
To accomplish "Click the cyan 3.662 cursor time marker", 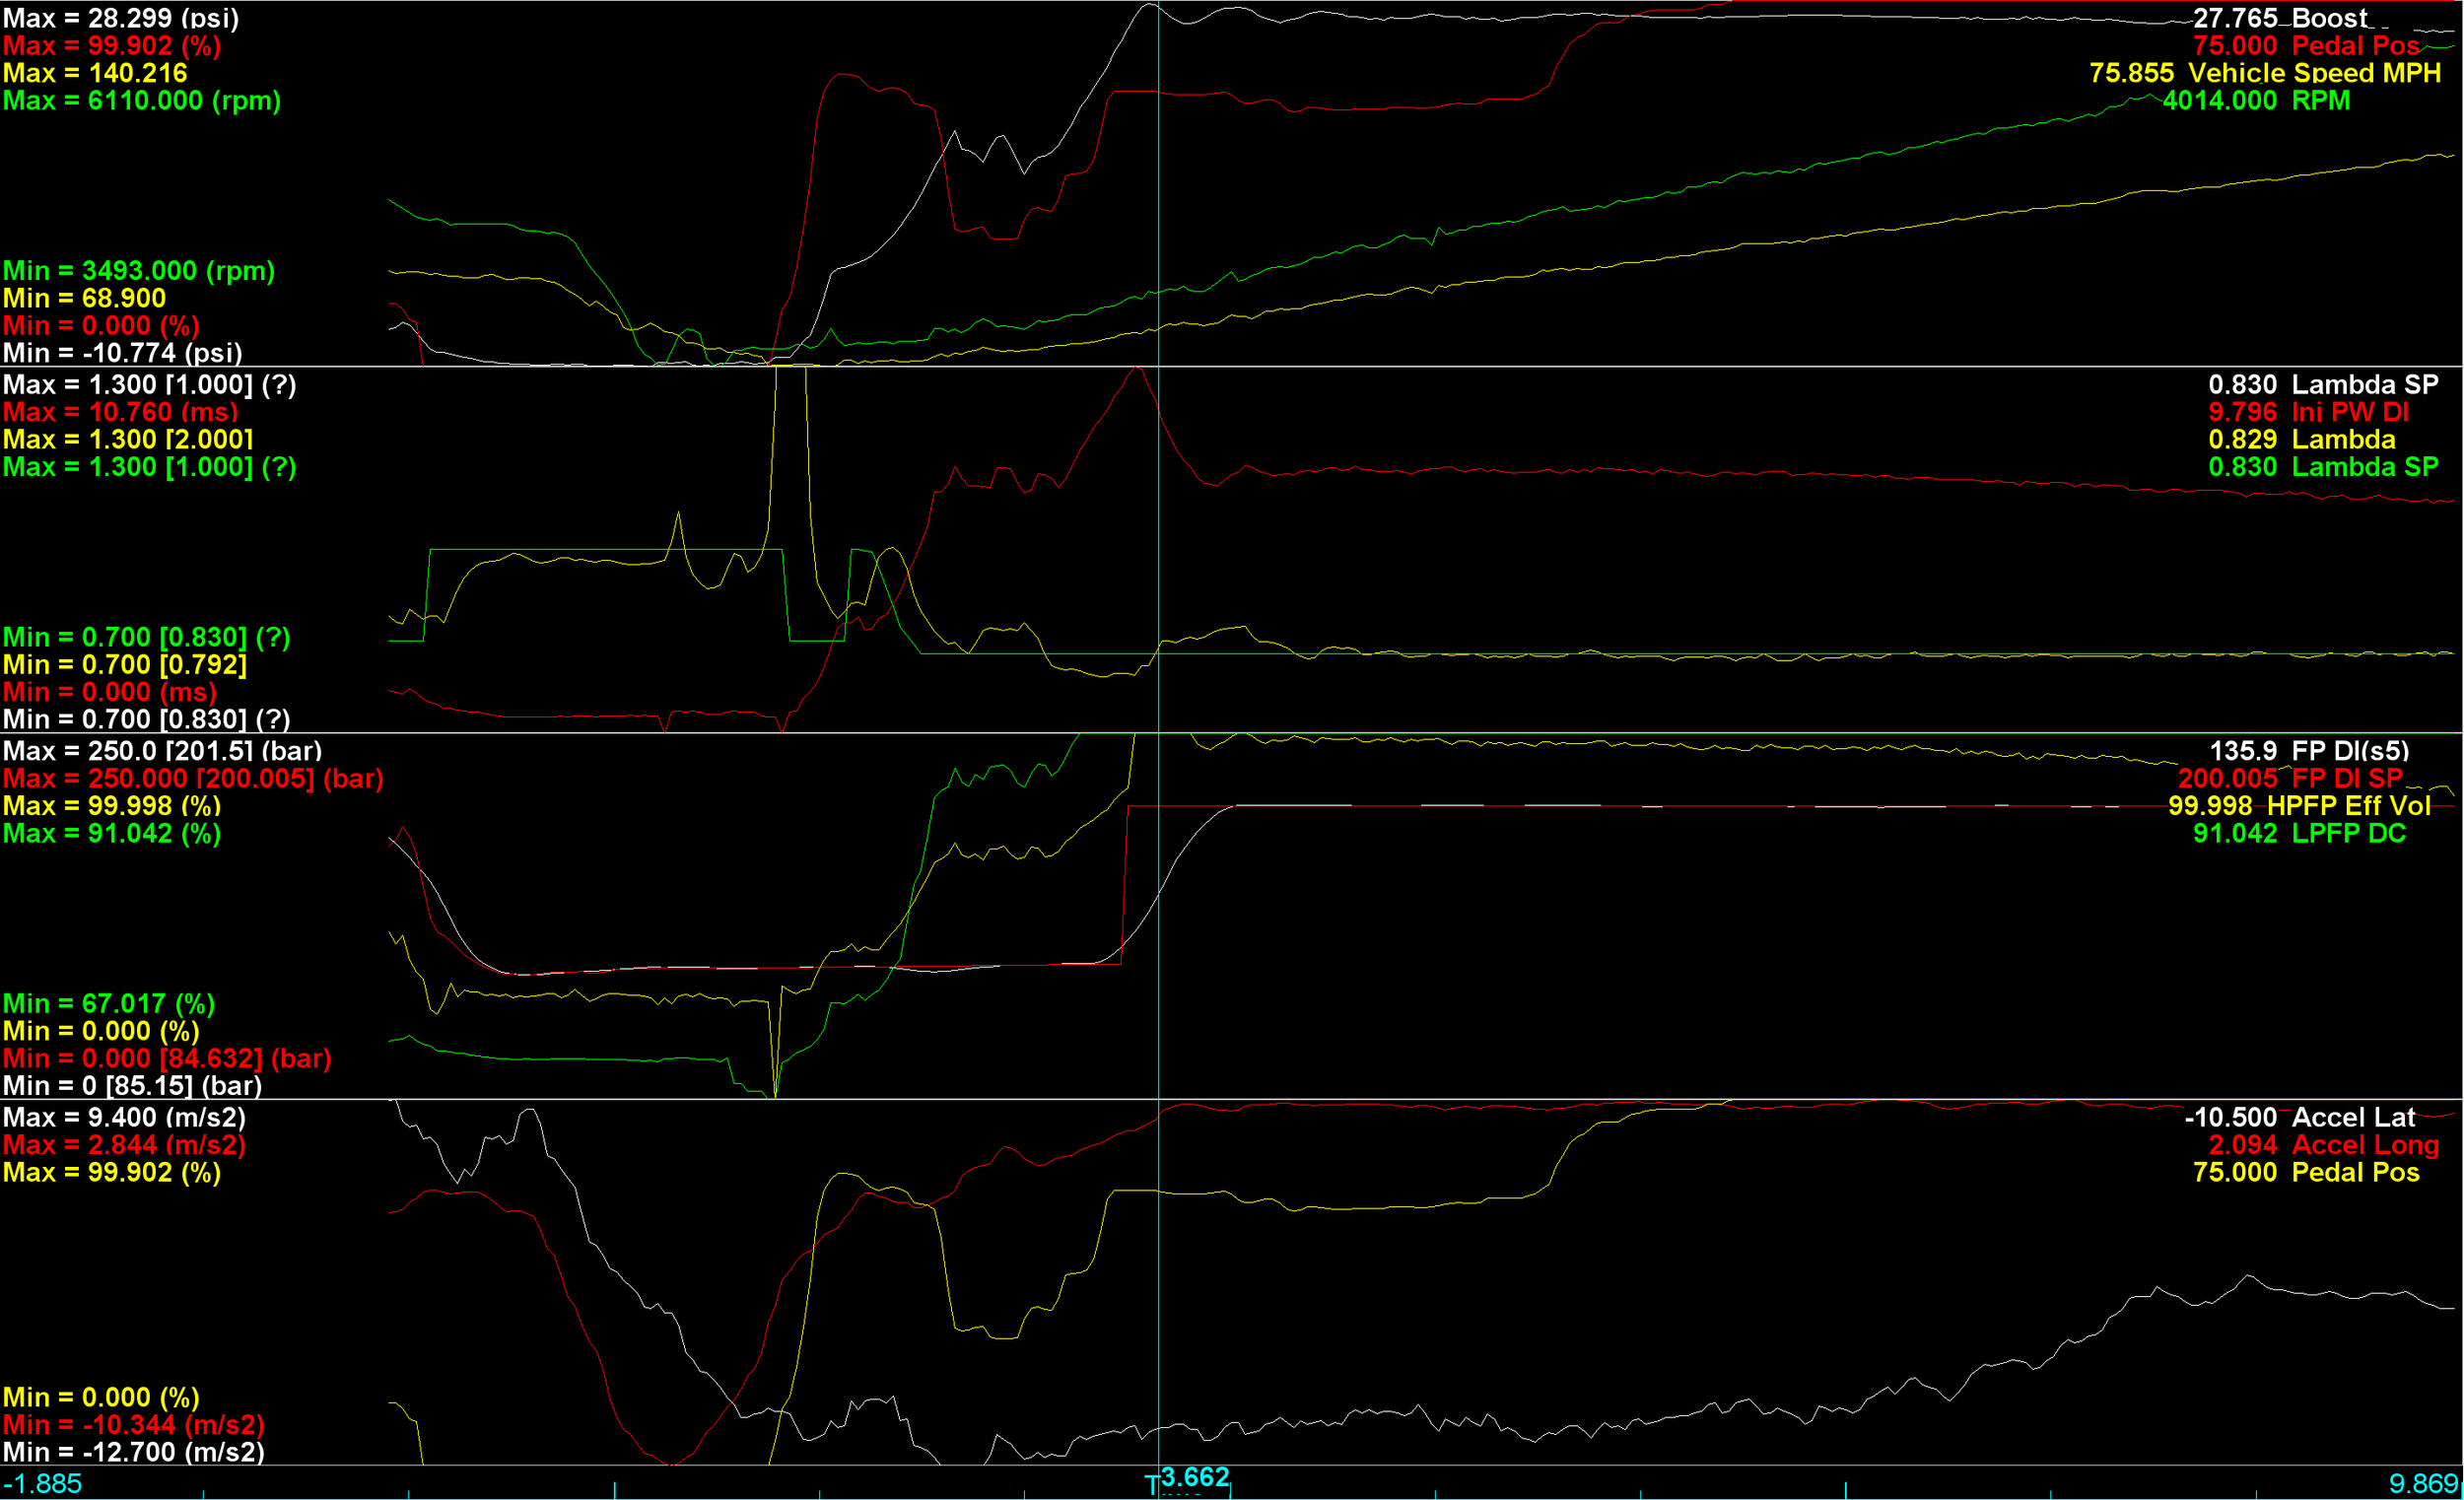I will point(1194,1477).
